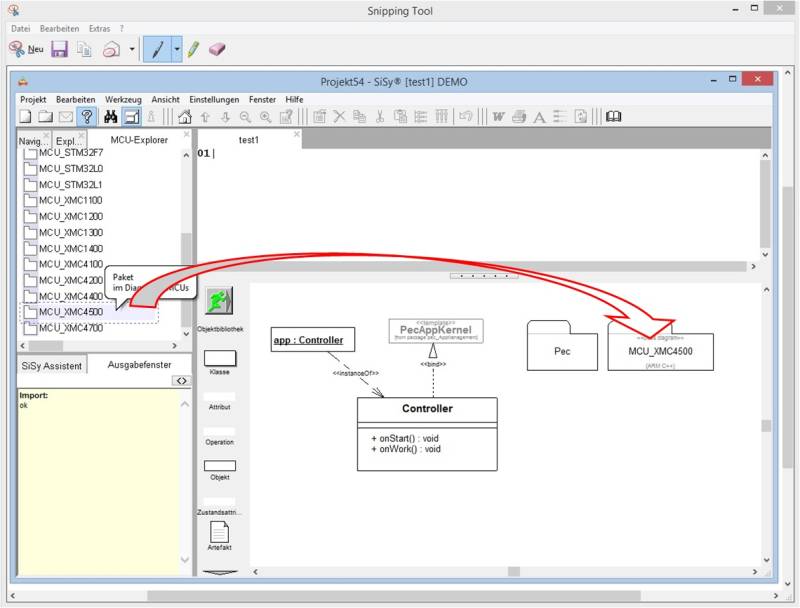Close the test1 editor tab
The image size is (800, 608).
coord(296,134)
